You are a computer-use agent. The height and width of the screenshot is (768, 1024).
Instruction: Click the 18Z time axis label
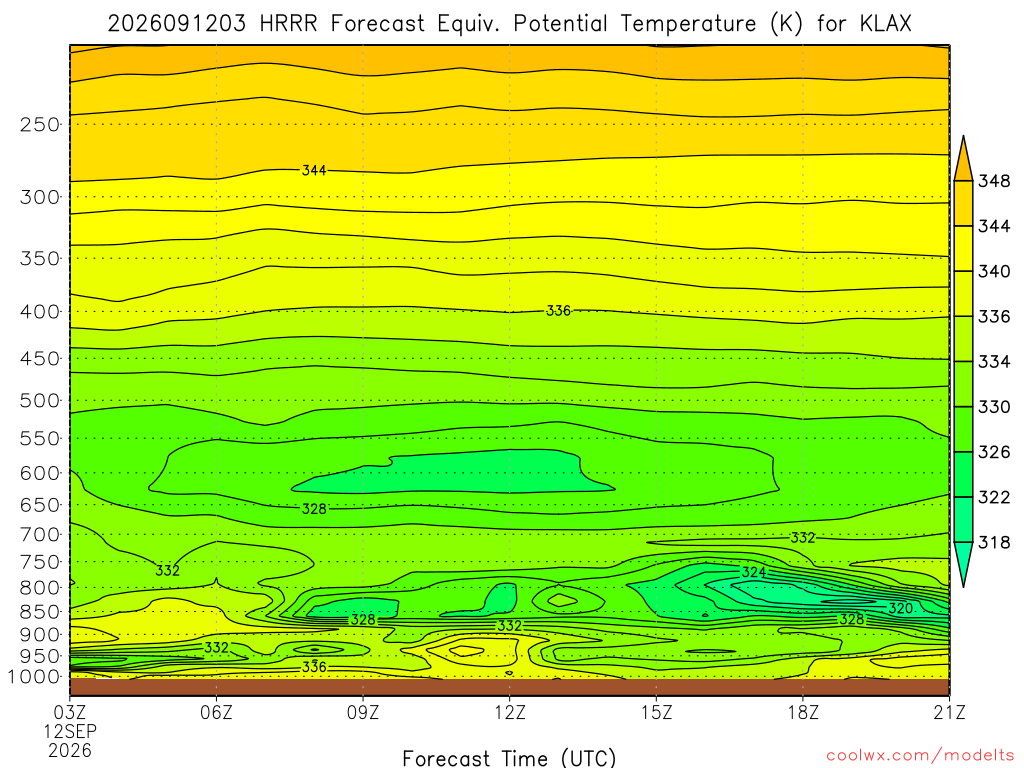[803, 712]
